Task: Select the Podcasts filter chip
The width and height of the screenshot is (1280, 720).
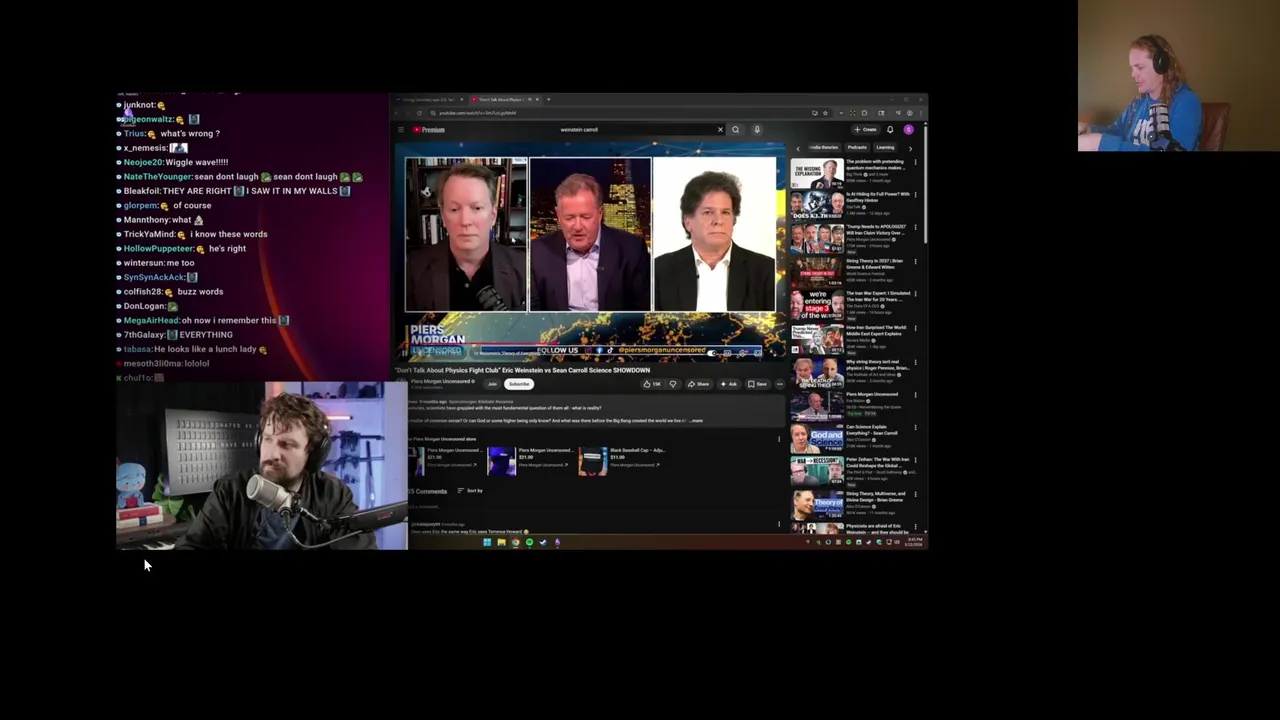Action: (x=857, y=148)
